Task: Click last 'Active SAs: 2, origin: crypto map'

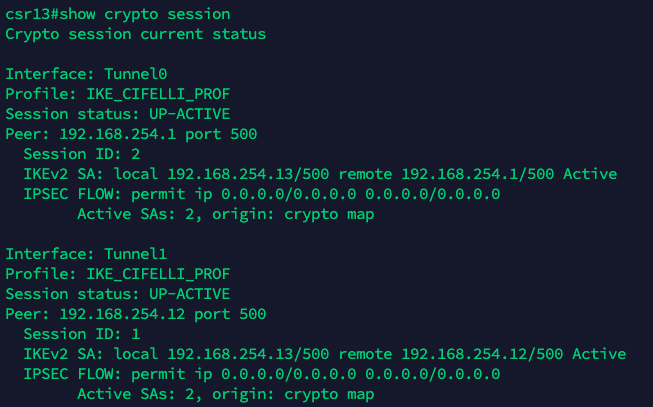Action: tap(226, 394)
